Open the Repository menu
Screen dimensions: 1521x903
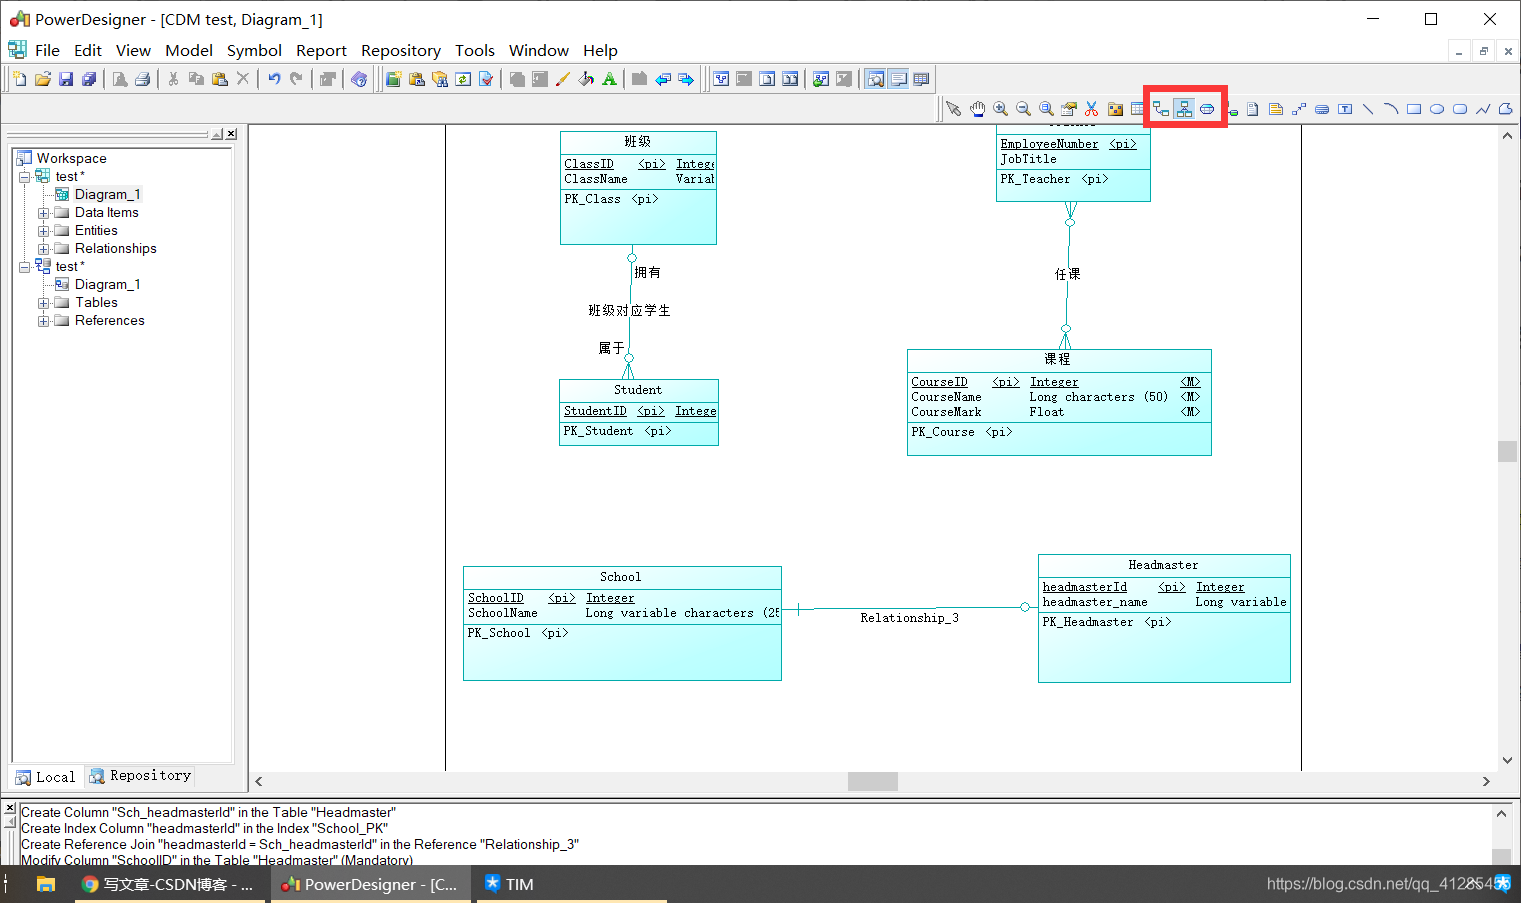400,50
